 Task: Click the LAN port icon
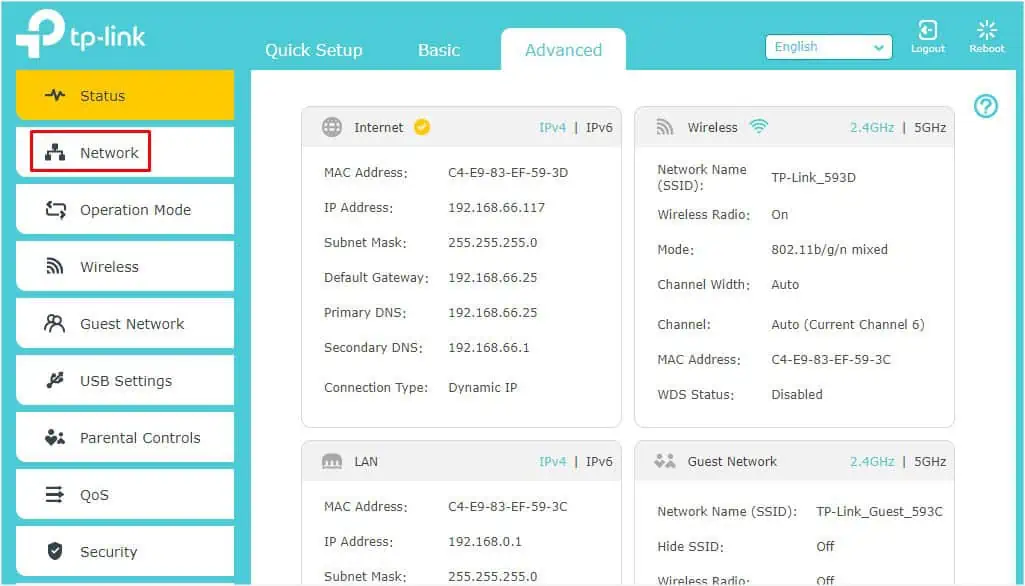click(x=331, y=462)
